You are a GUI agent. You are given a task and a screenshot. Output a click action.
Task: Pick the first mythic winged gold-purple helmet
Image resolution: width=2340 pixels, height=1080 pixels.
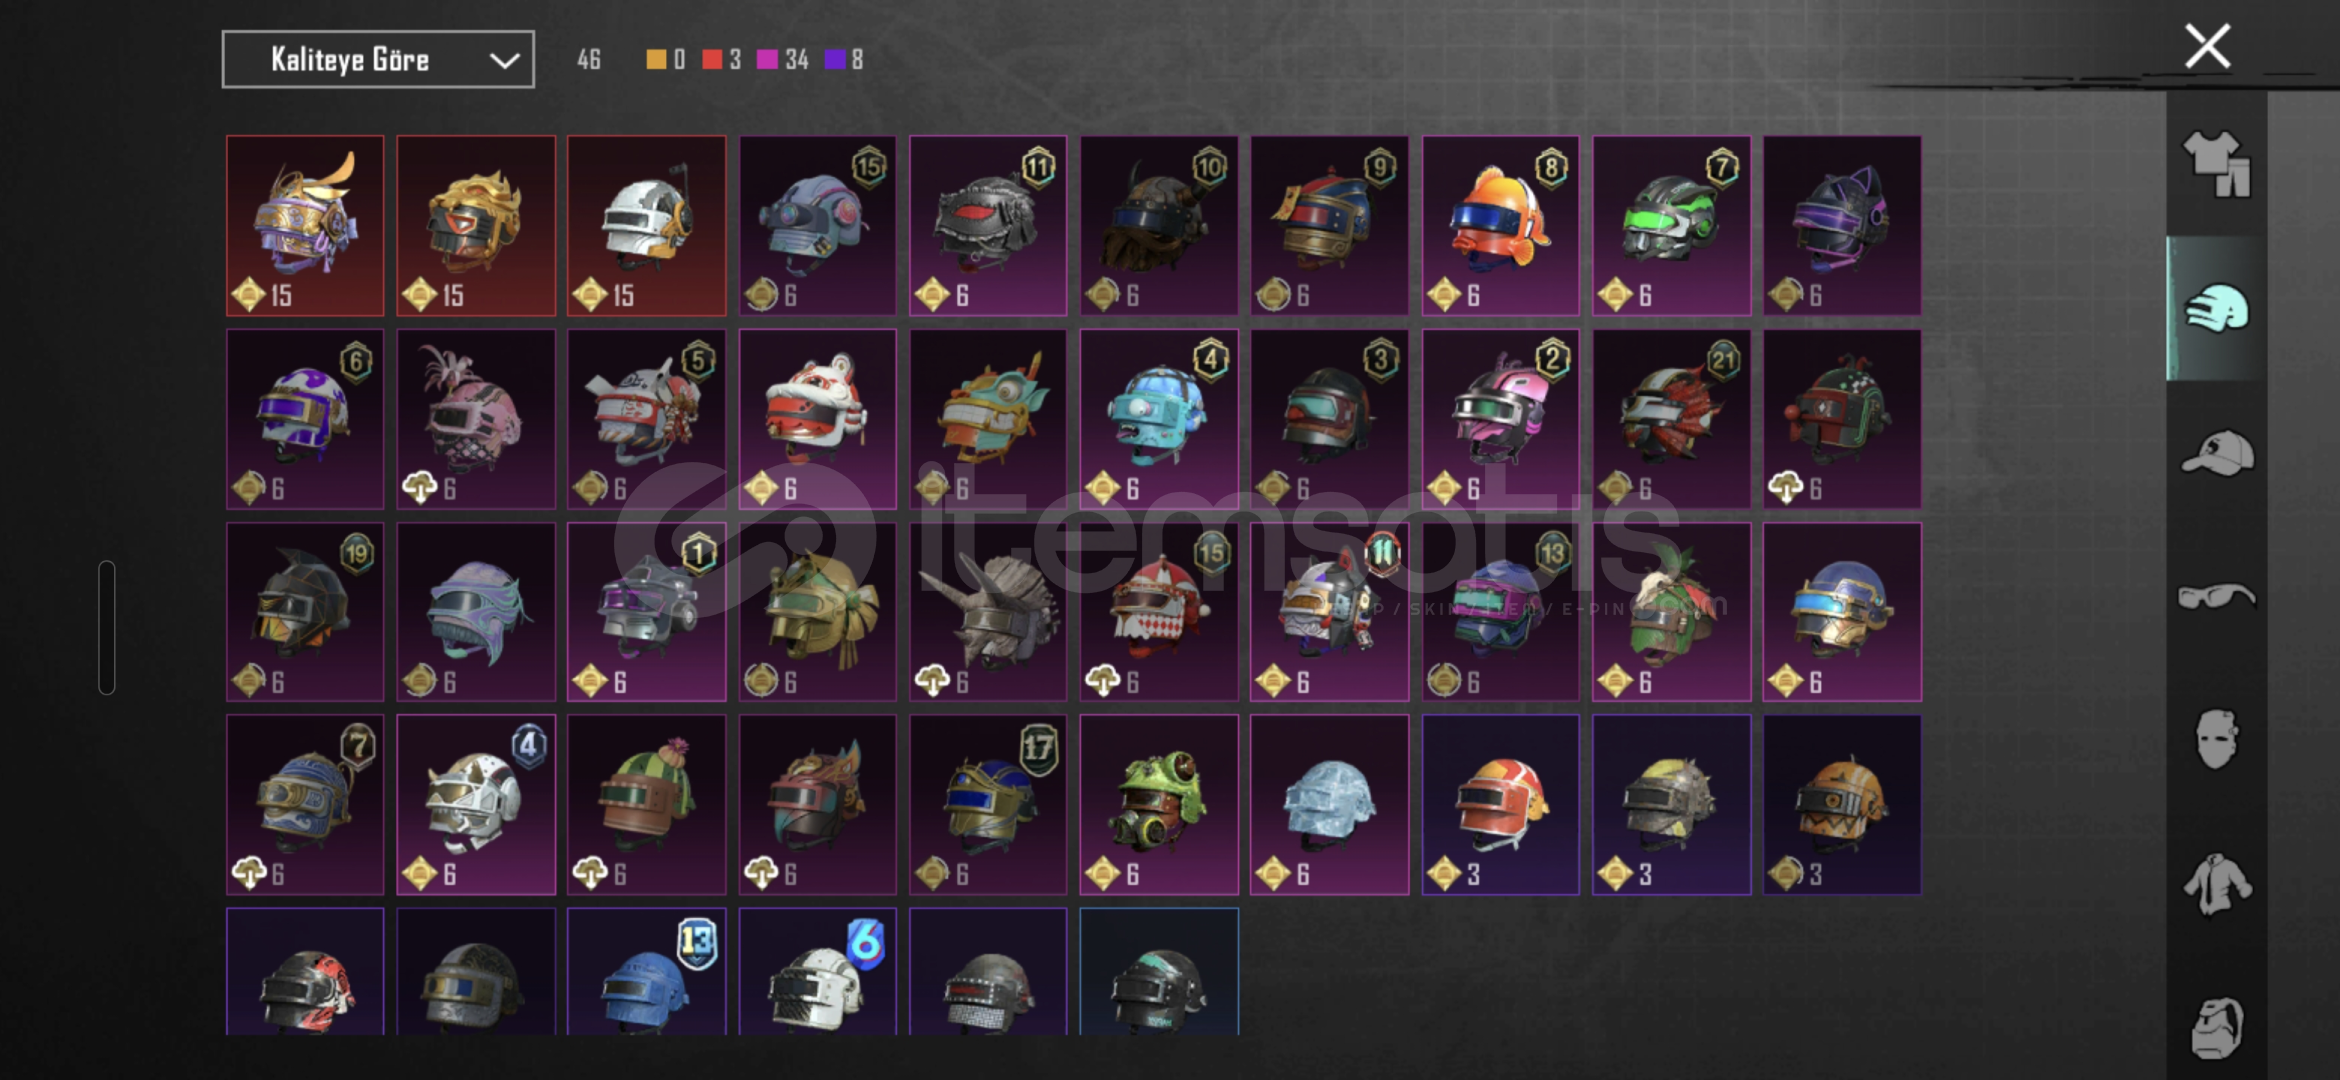(x=305, y=226)
